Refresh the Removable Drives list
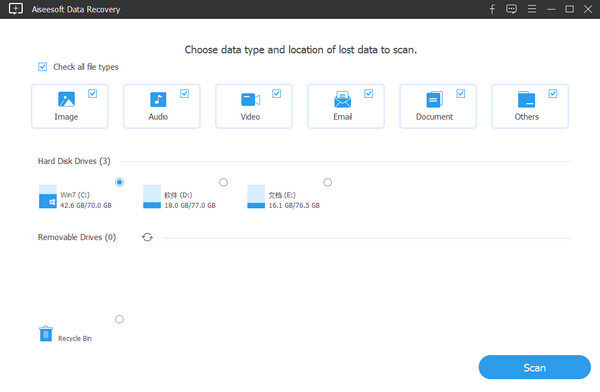 tap(147, 237)
